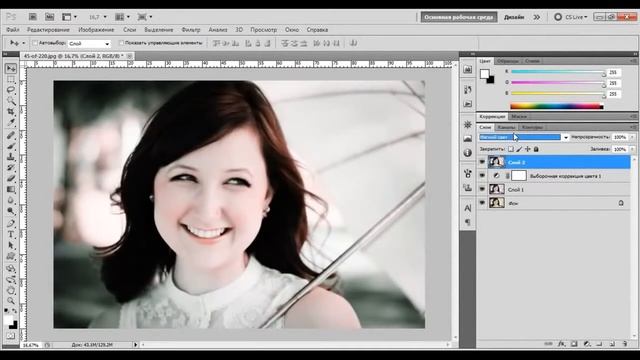Toggle lock transparent pixels

(x=511, y=149)
